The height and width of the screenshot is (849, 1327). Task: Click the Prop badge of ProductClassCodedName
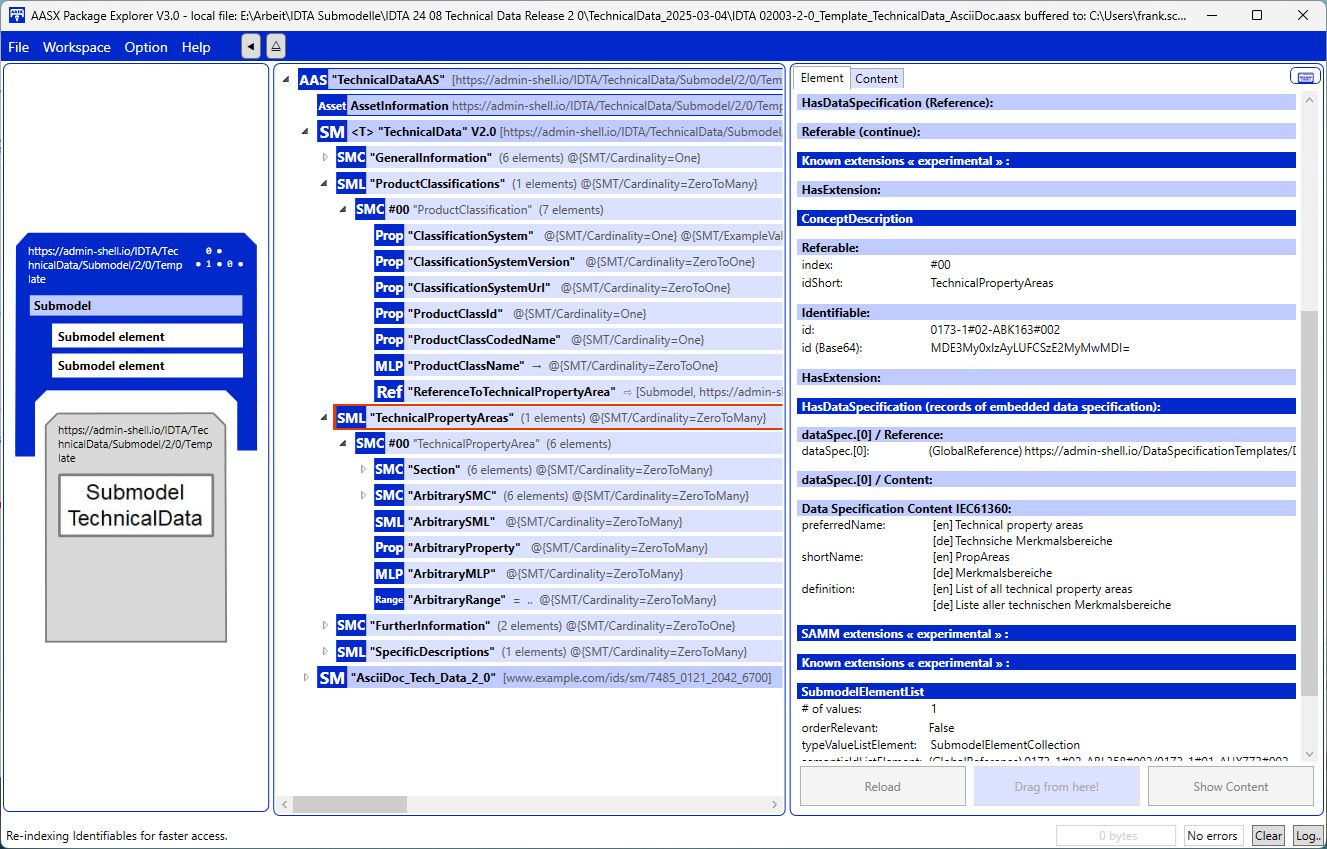[x=389, y=340]
